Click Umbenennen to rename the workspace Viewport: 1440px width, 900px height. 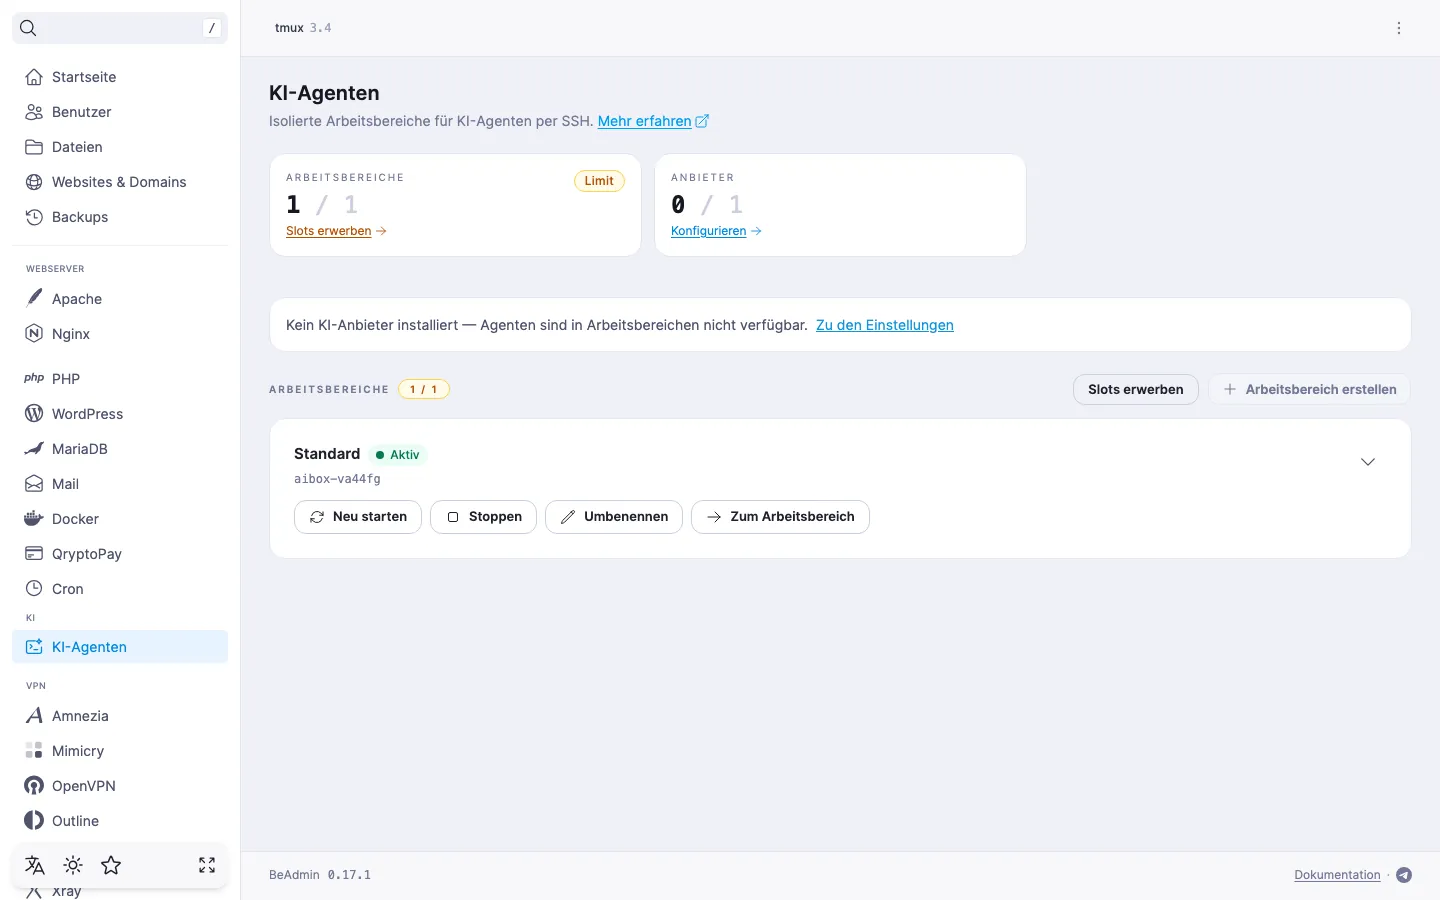click(x=614, y=517)
